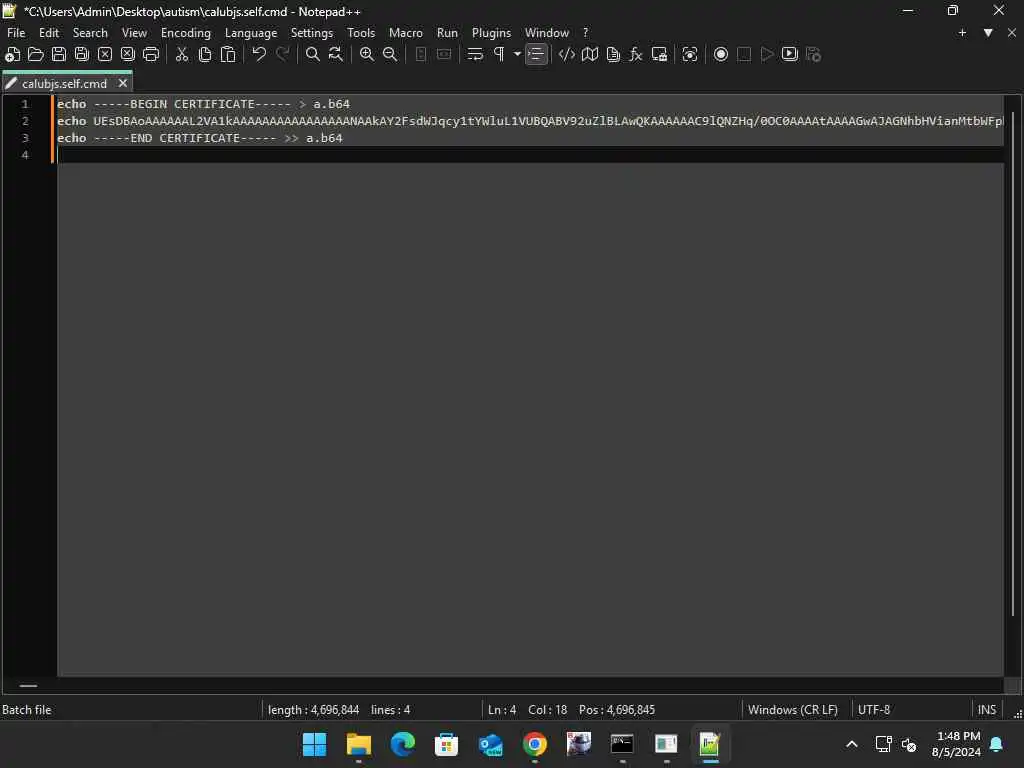Toggle Document Map toolbar icon

[x=590, y=54]
